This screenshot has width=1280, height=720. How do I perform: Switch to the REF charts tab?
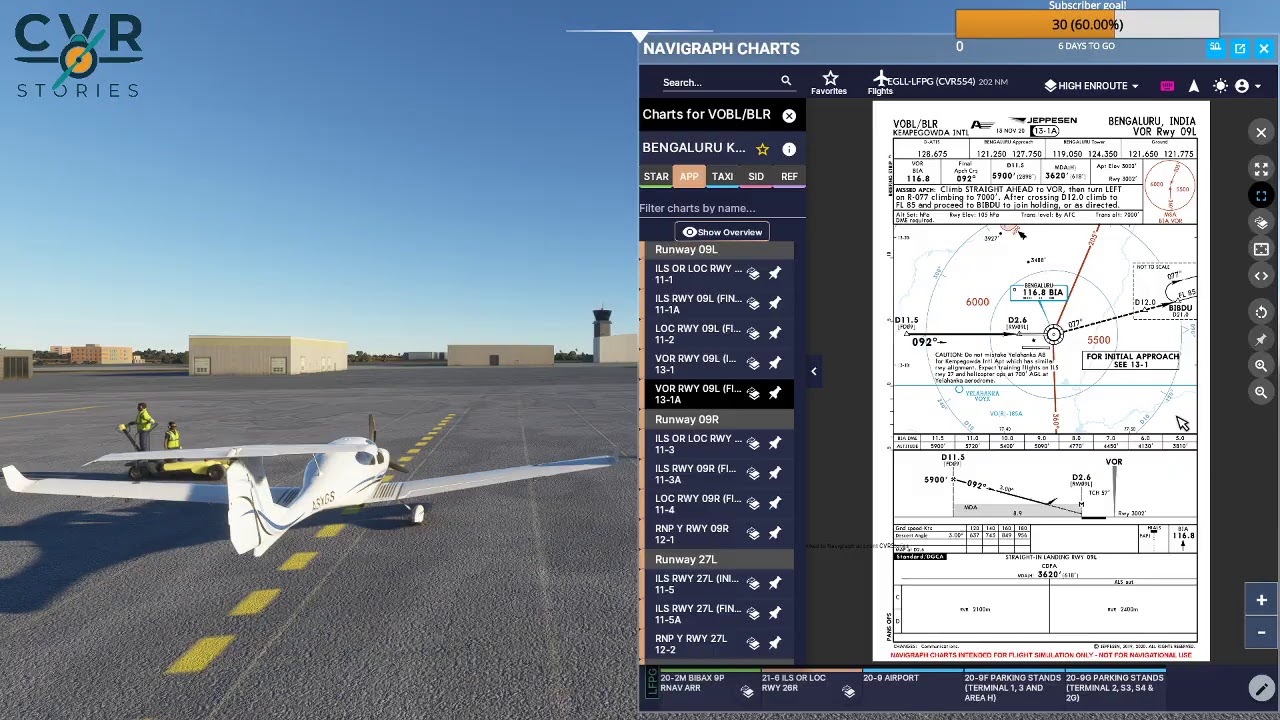(x=789, y=177)
